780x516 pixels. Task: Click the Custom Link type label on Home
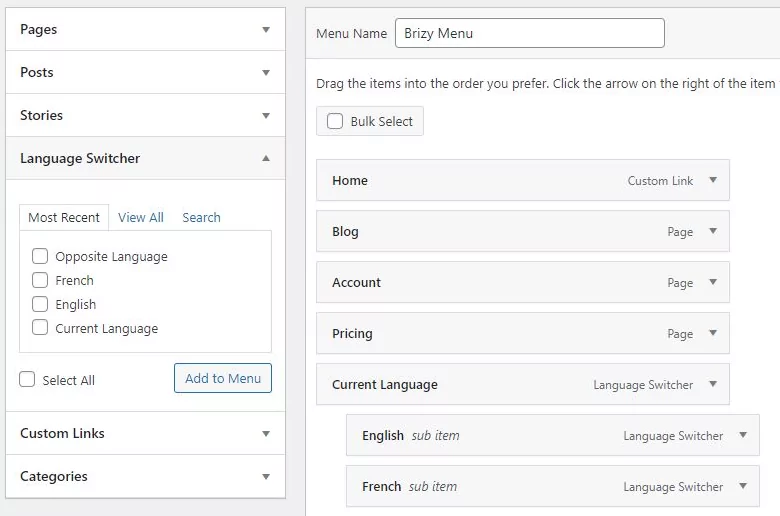point(660,181)
